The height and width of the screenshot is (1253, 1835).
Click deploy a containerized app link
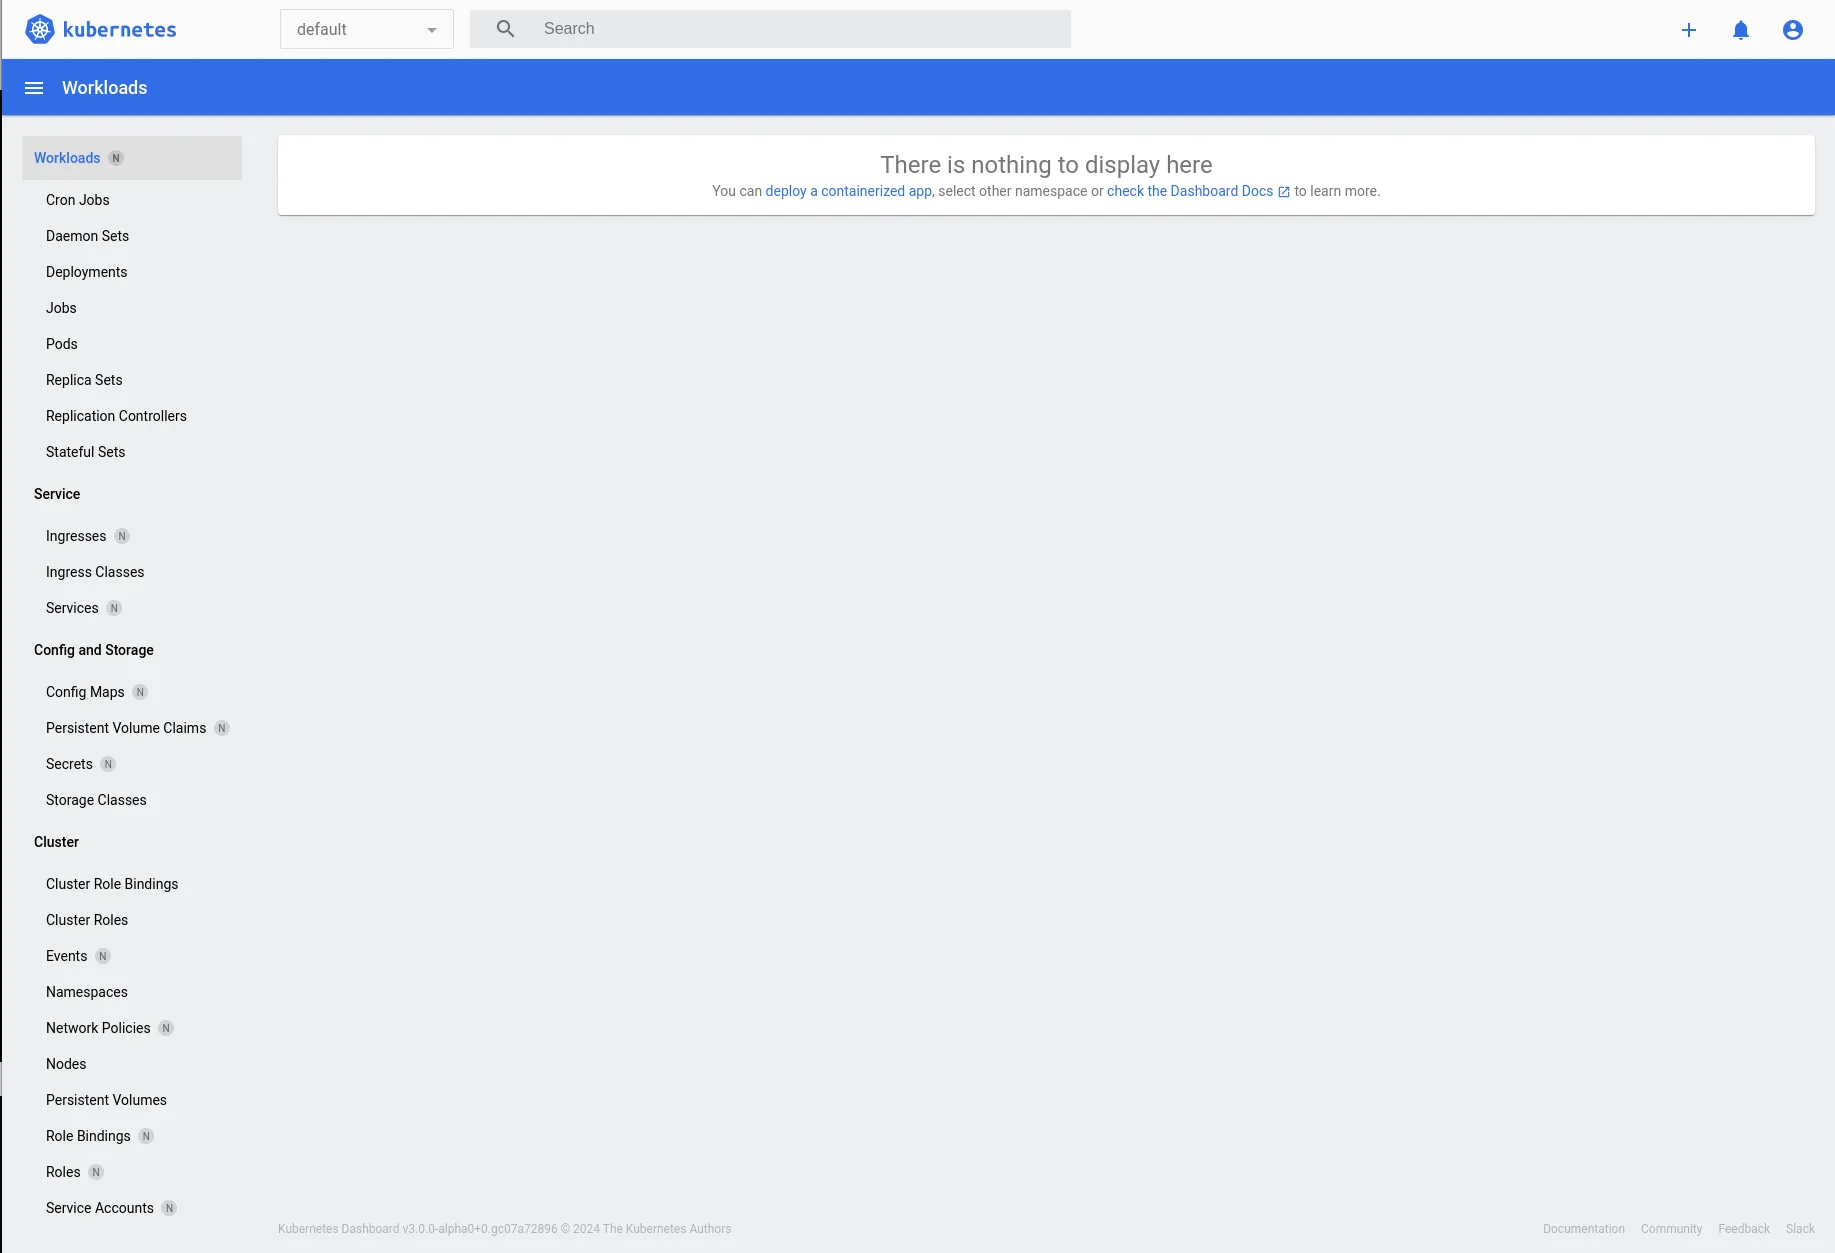click(848, 191)
